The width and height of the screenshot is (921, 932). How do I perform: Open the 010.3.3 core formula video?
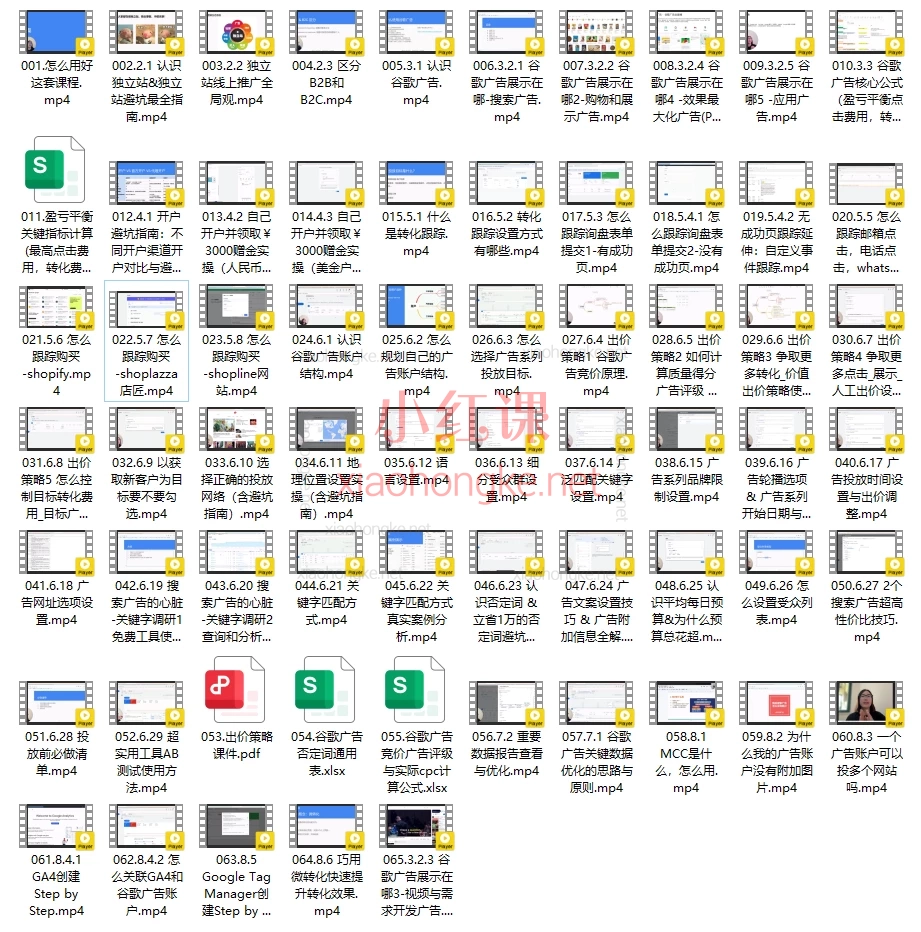867,37
